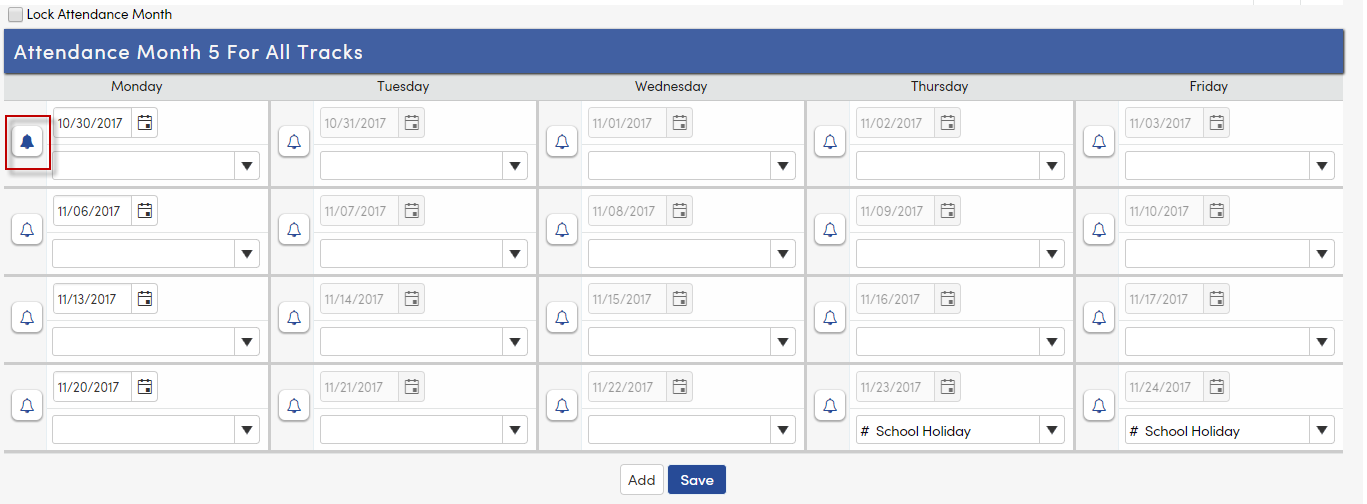Open the calendar picker for 11/20/2017
This screenshot has height=504, width=1367.
(145, 387)
